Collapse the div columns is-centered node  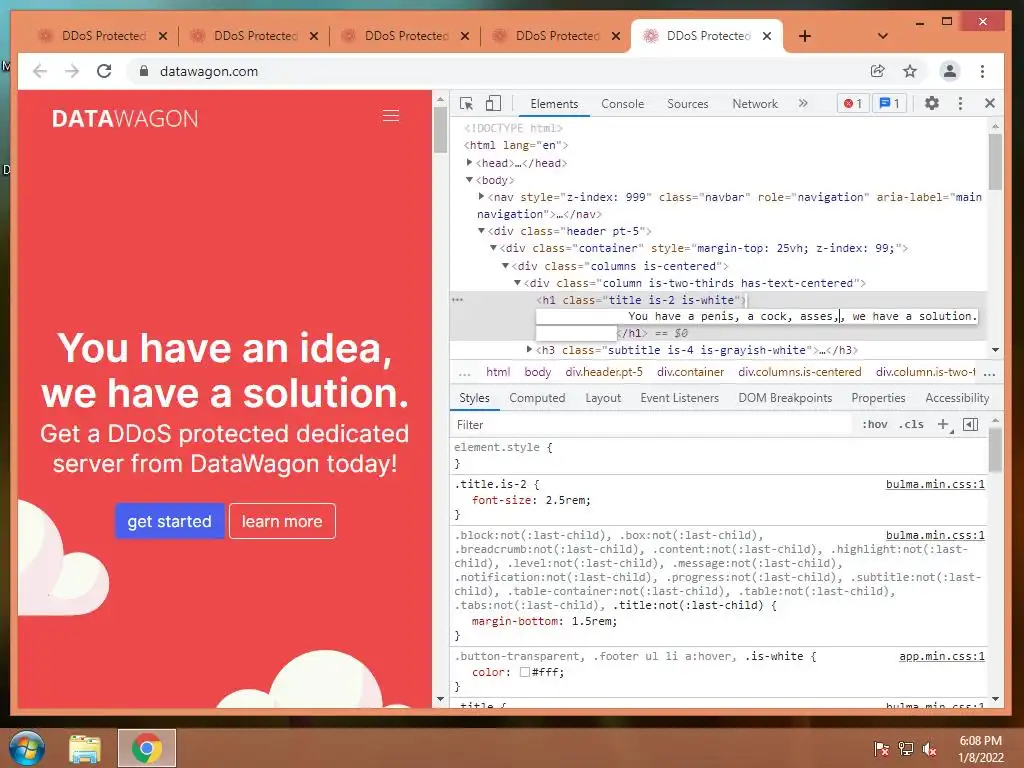(505, 266)
